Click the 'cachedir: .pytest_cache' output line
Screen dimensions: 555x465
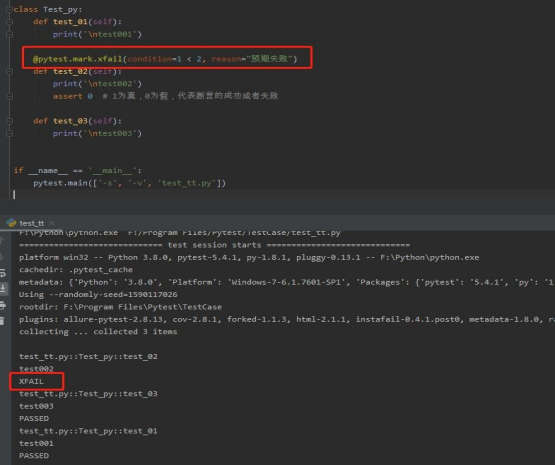[76, 270]
